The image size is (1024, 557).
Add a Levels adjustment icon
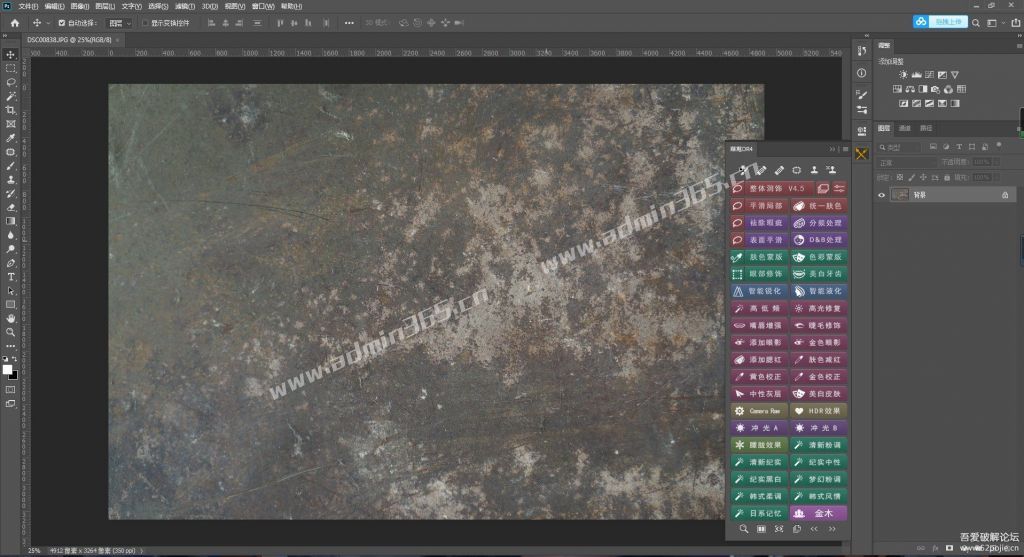pos(916,75)
